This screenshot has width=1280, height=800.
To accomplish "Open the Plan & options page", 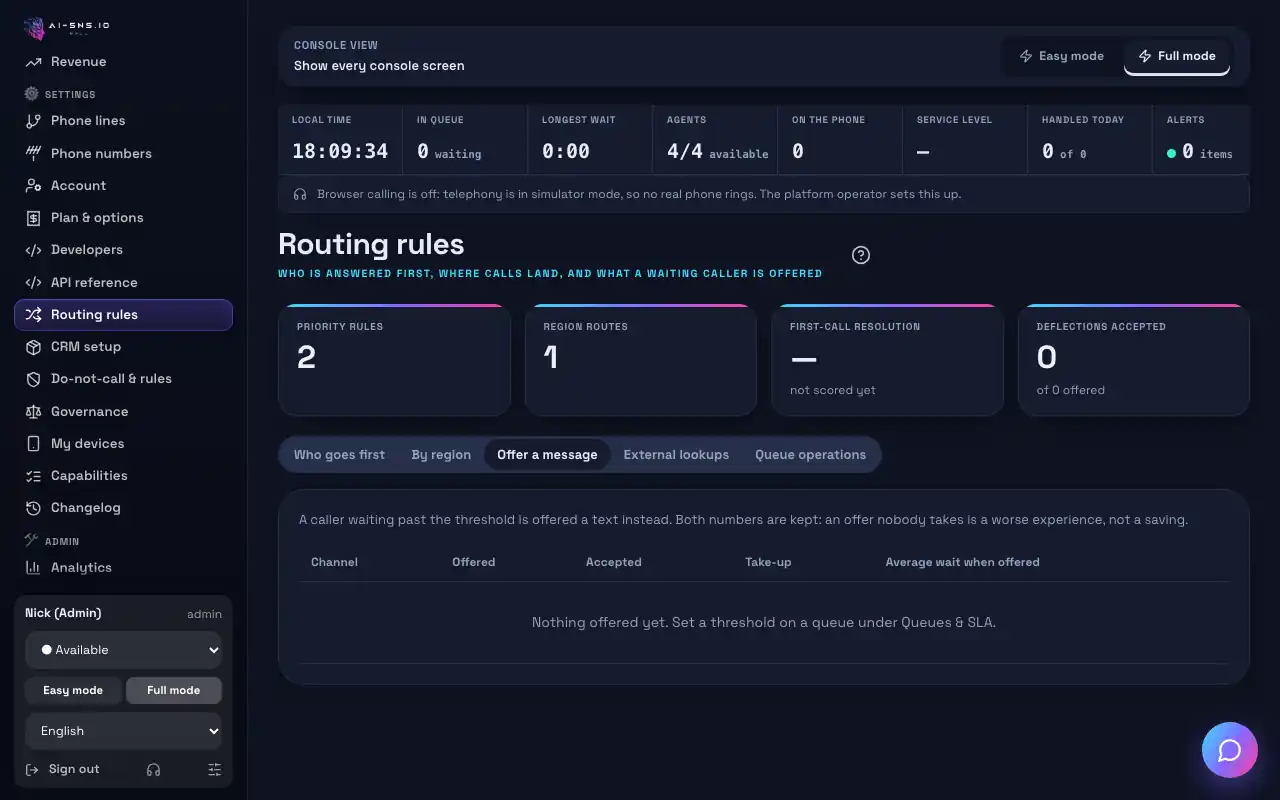I will pyautogui.click(x=124, y=218).
